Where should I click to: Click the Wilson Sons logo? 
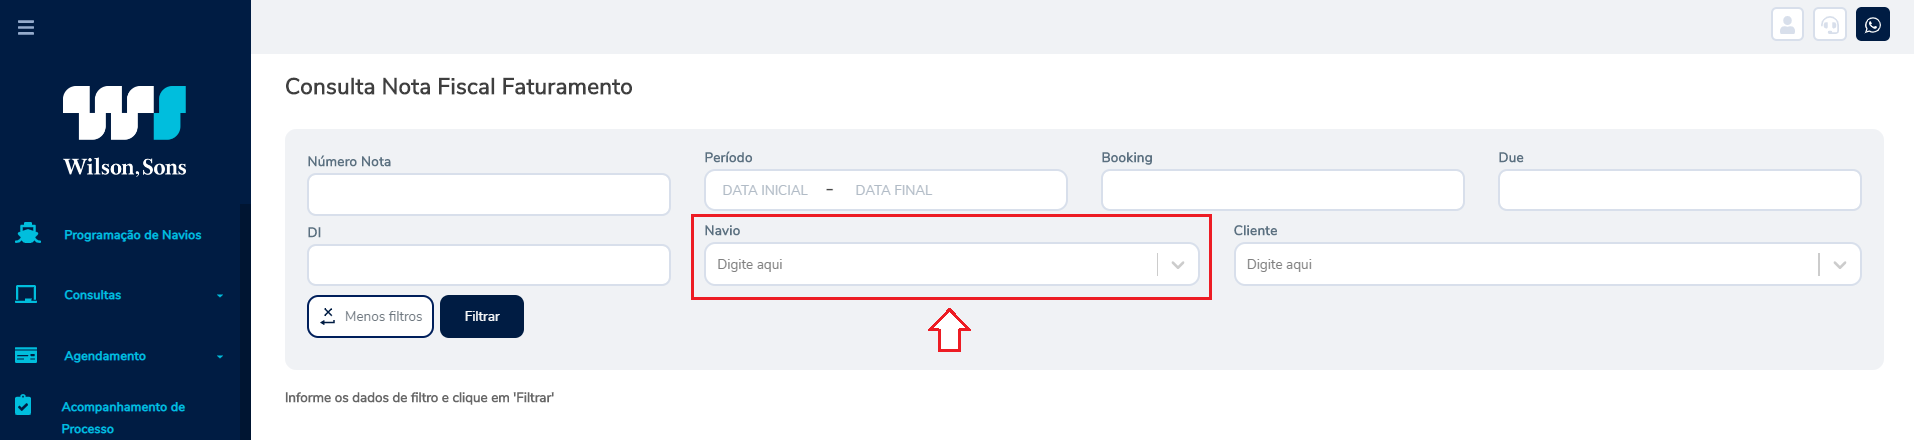point(125,132)
